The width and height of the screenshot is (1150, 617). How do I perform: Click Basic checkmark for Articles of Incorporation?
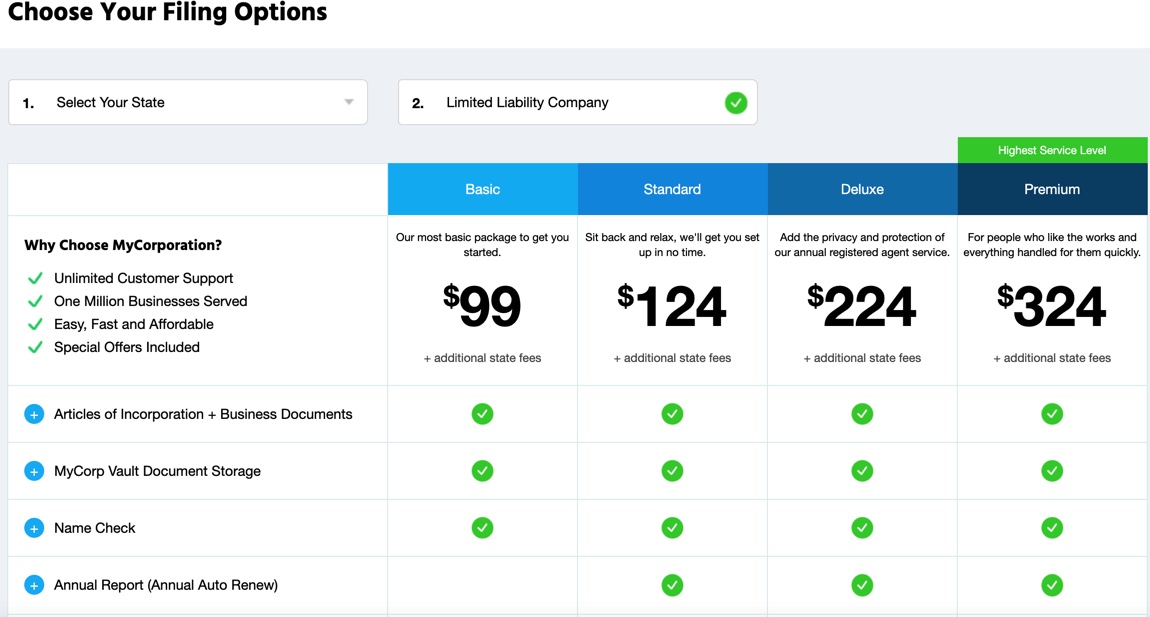[x=483, y=414]
